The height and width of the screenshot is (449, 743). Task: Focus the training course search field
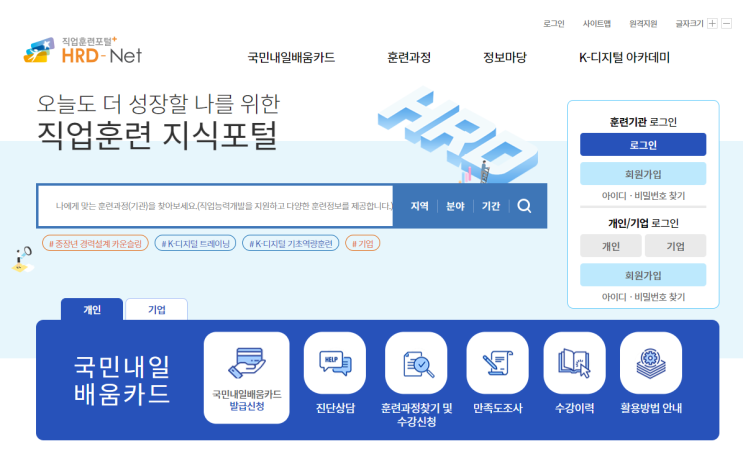216,206
